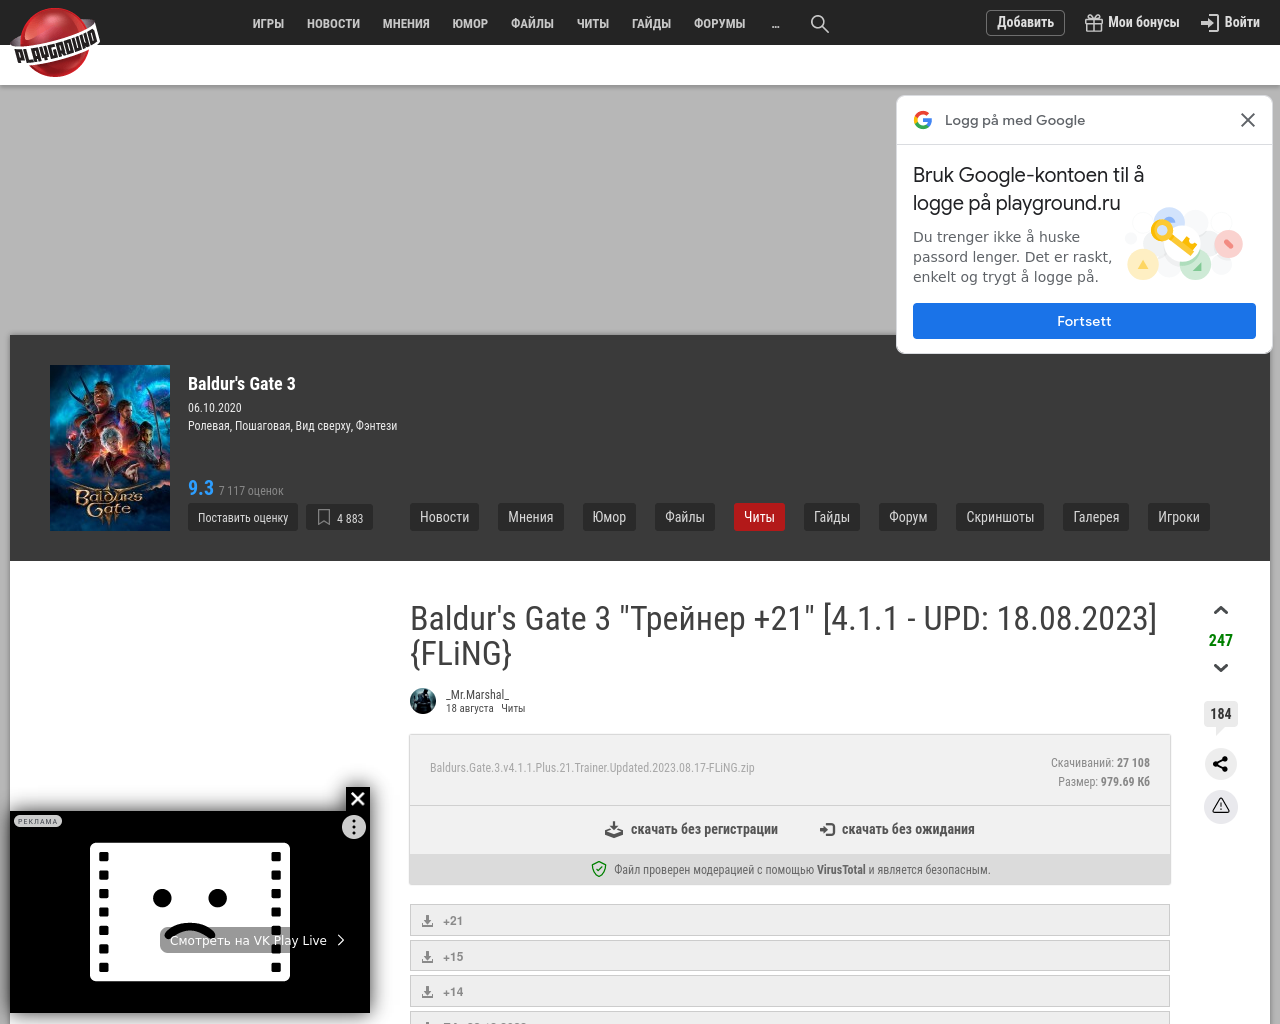
Task: Click the Fortsett button
Action: (x=1084, y=321)
